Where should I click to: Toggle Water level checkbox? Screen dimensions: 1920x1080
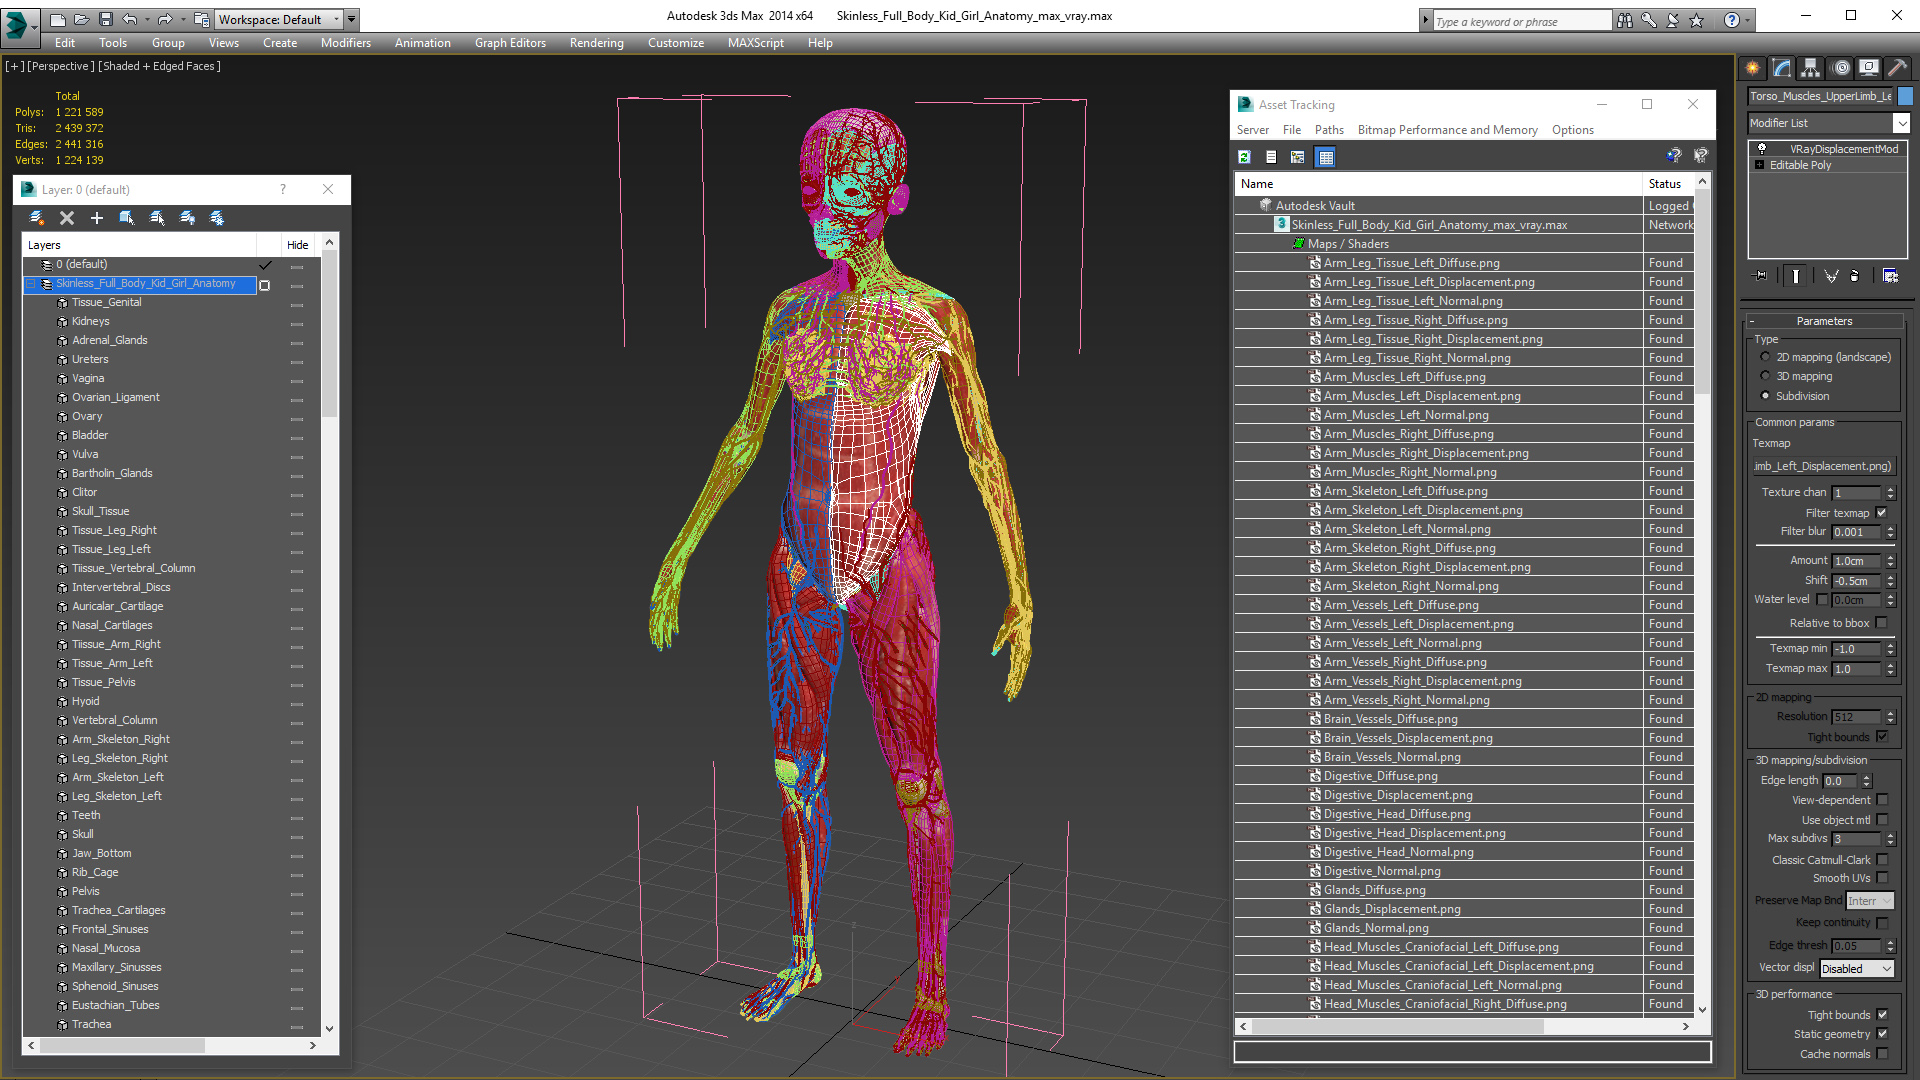[x=1822, y=600]
